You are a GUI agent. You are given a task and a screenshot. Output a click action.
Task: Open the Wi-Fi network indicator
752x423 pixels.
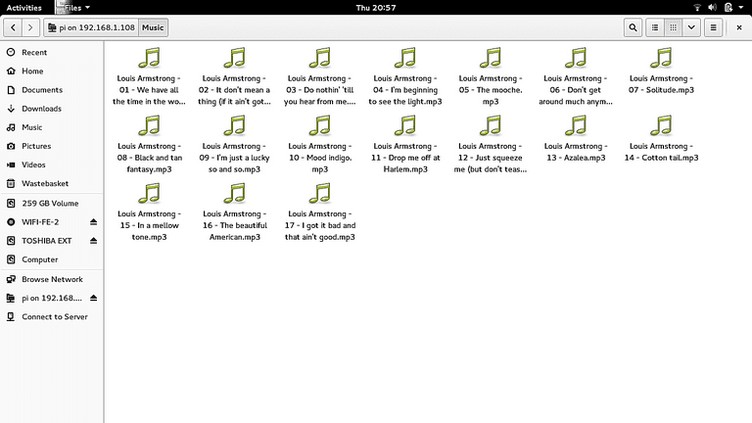(x=697, y=8)
